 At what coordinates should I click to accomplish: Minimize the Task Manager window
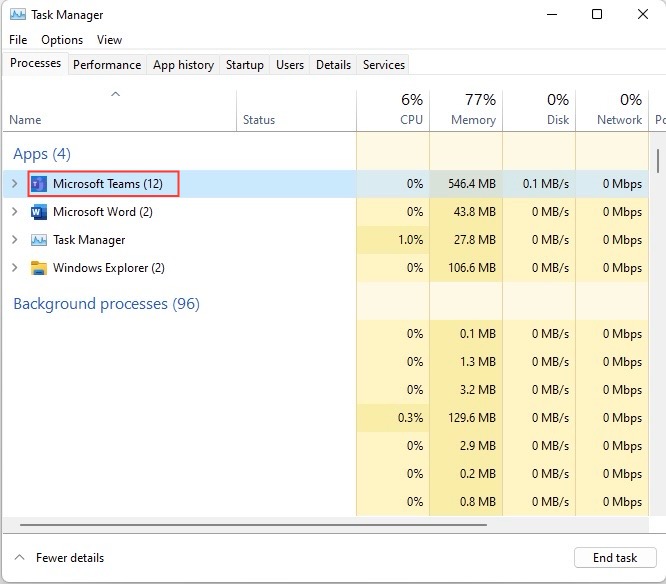(x=552, y=14)
